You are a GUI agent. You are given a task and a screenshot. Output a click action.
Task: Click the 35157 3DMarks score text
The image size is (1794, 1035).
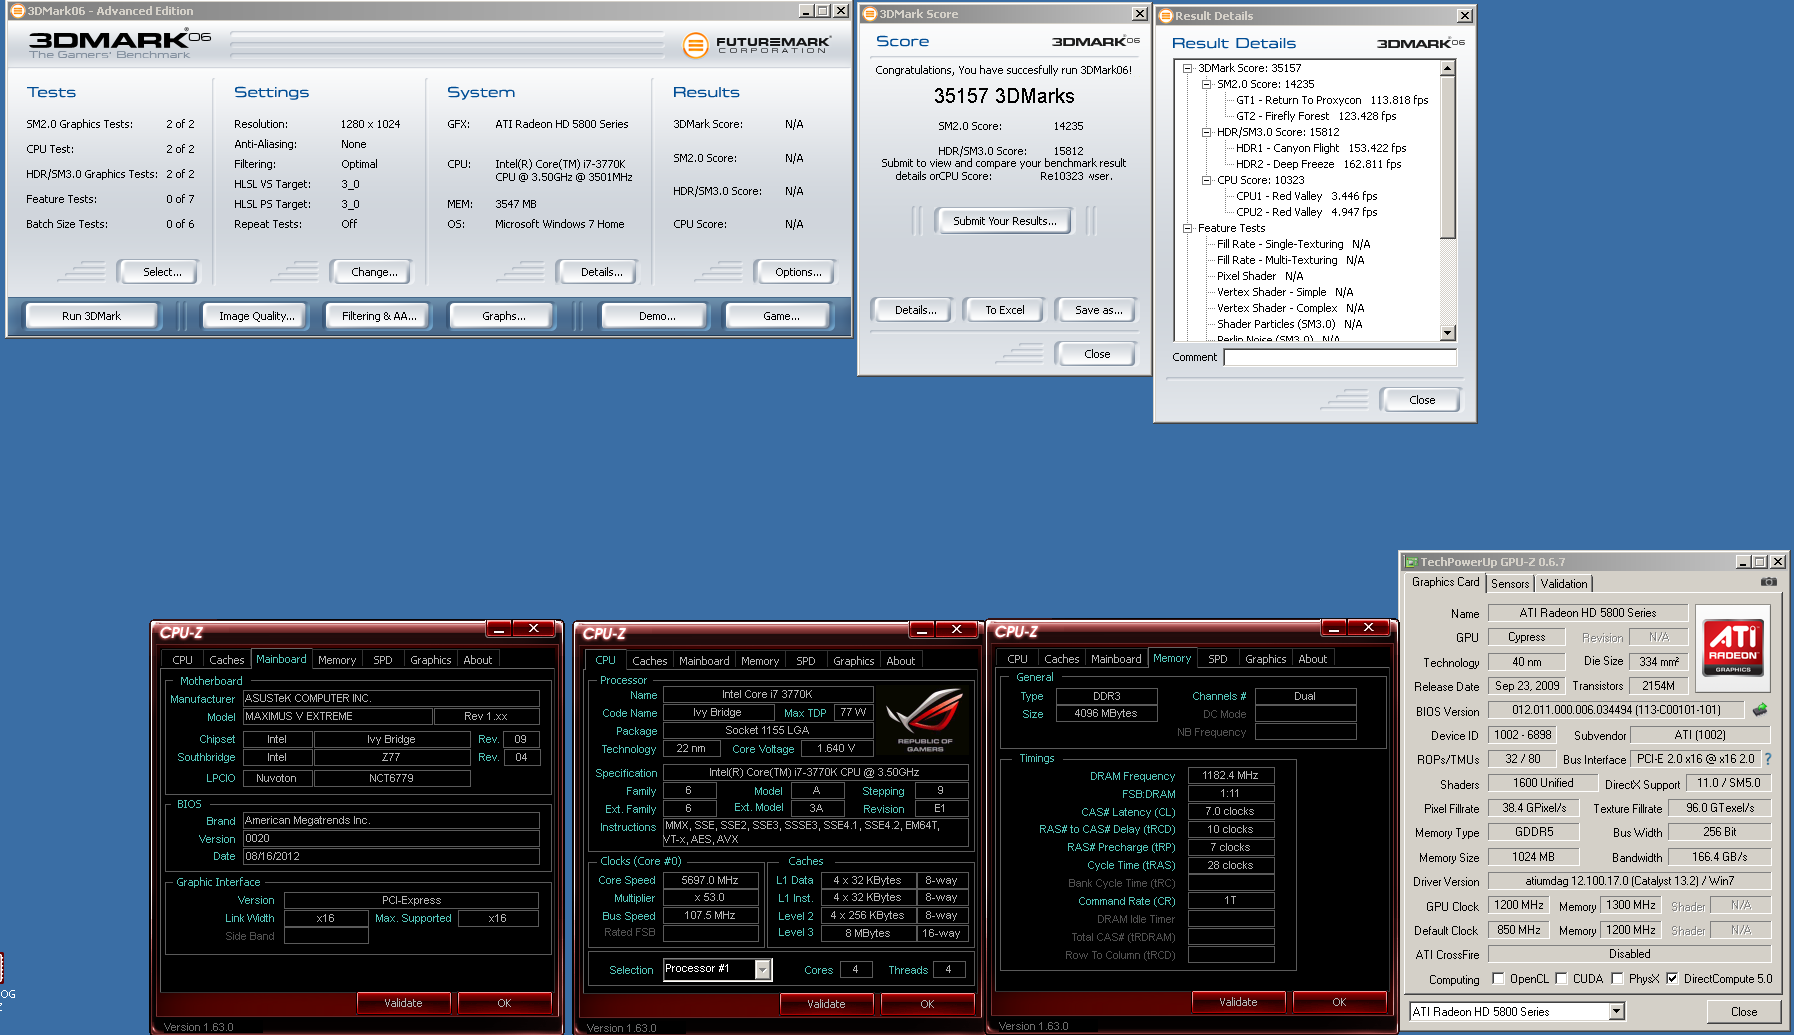tap(1004, 96)
